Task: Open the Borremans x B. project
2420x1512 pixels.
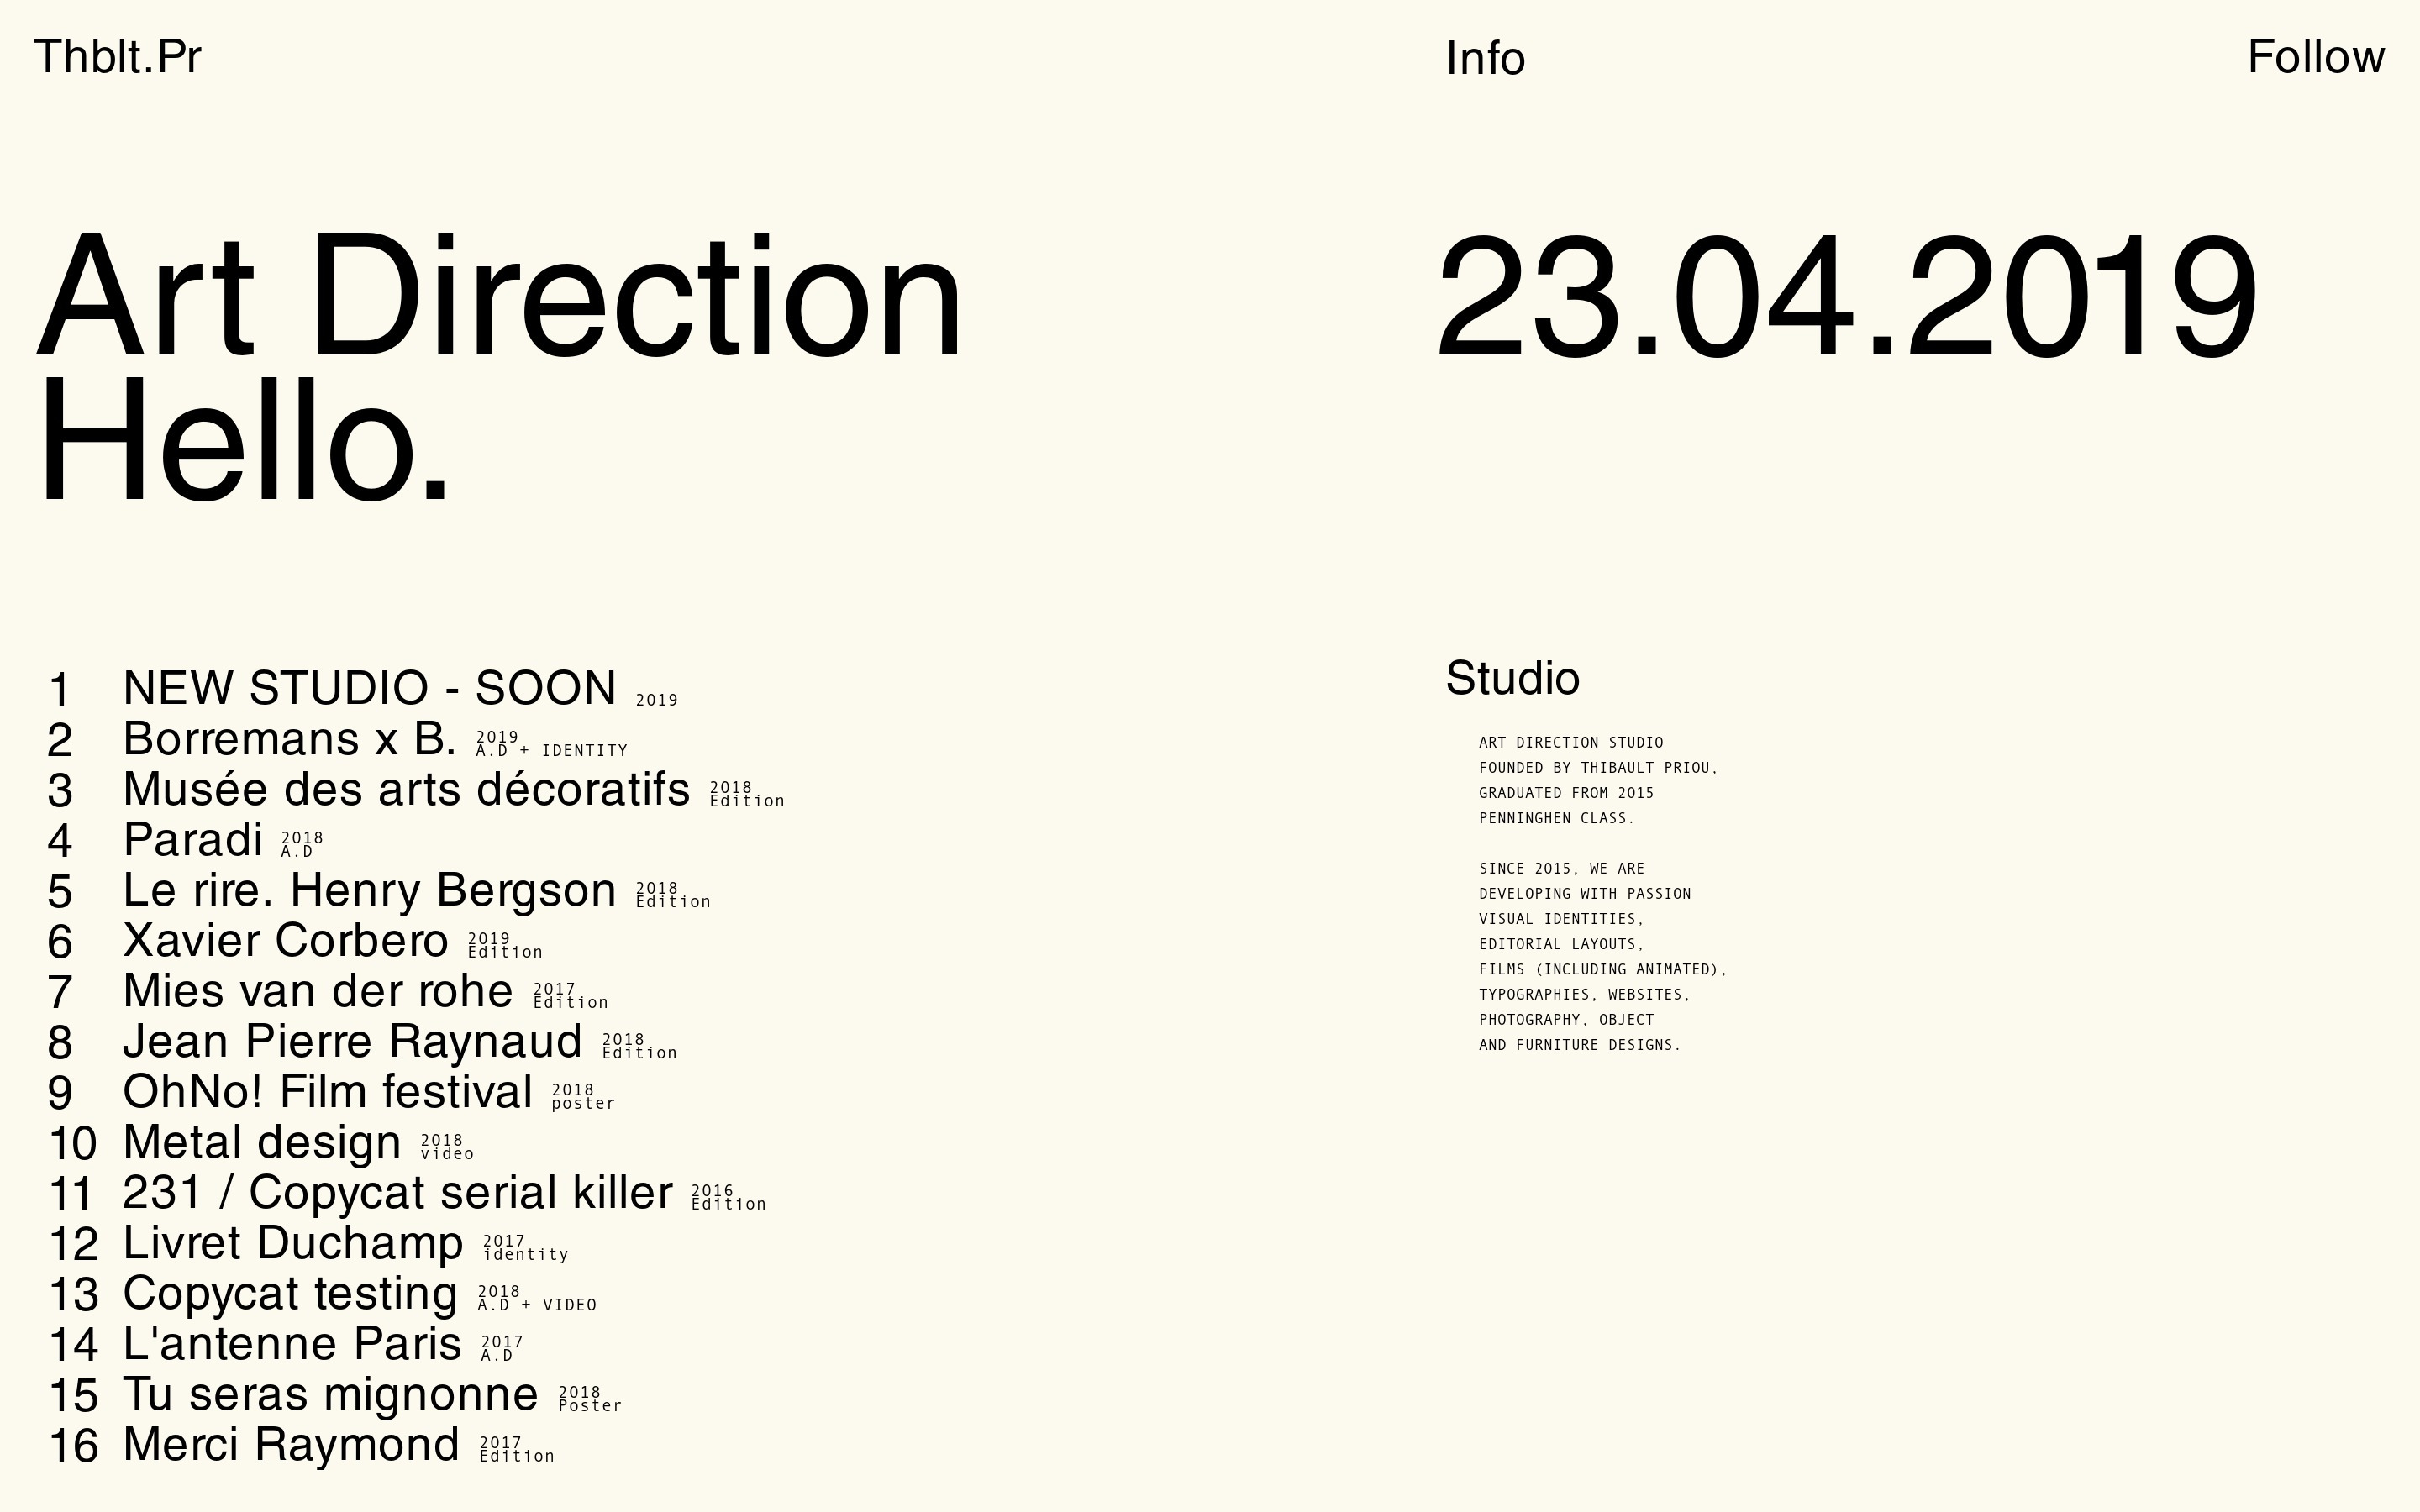Action: point(289,739)
